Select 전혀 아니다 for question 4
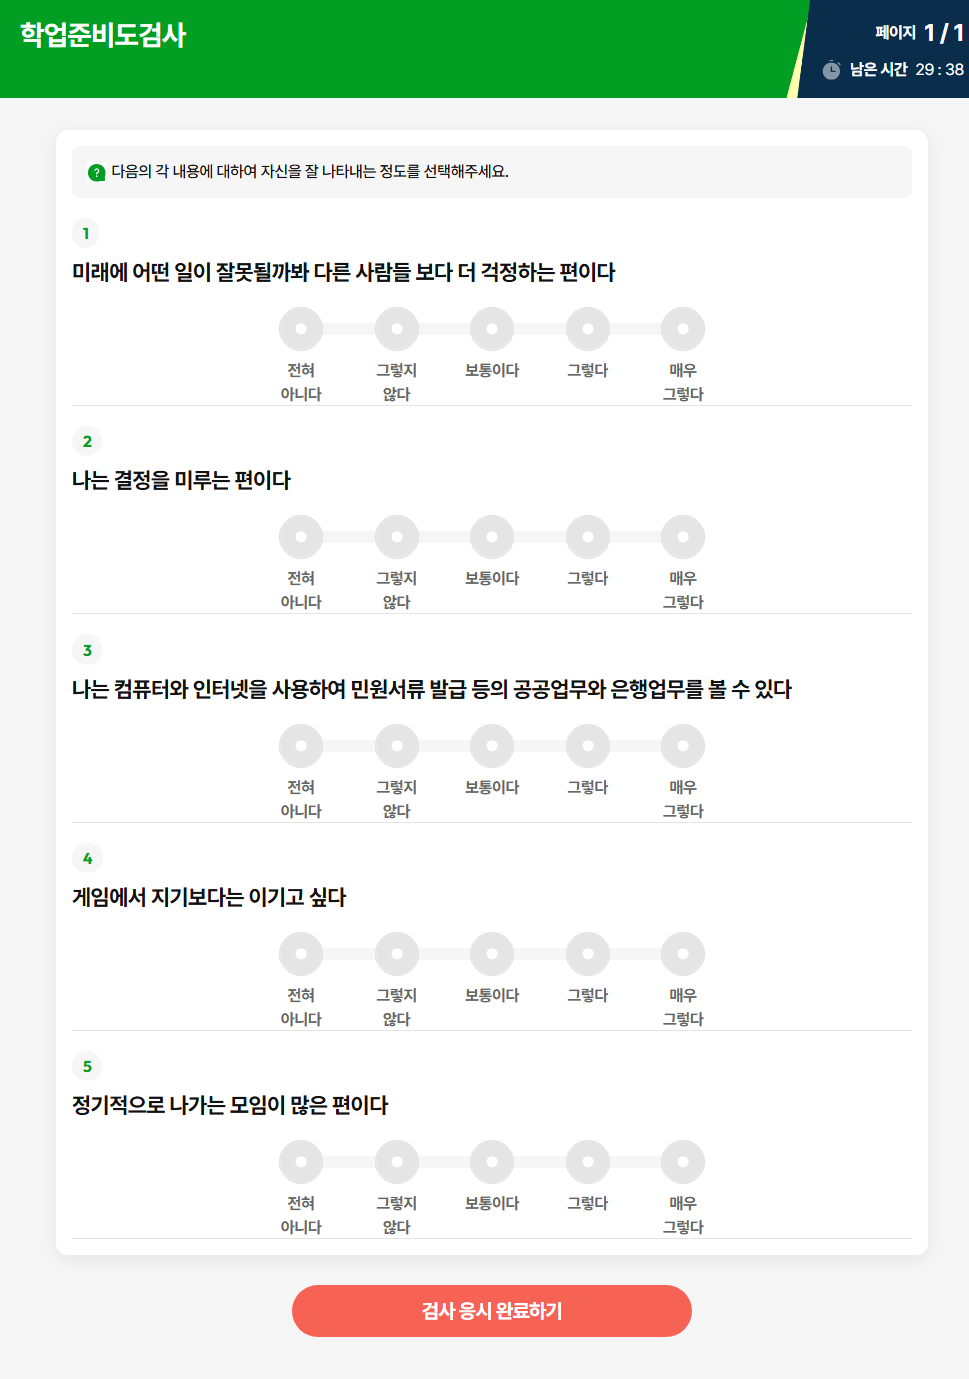Viewport: 969px width, 1379px height. [301, 954]
